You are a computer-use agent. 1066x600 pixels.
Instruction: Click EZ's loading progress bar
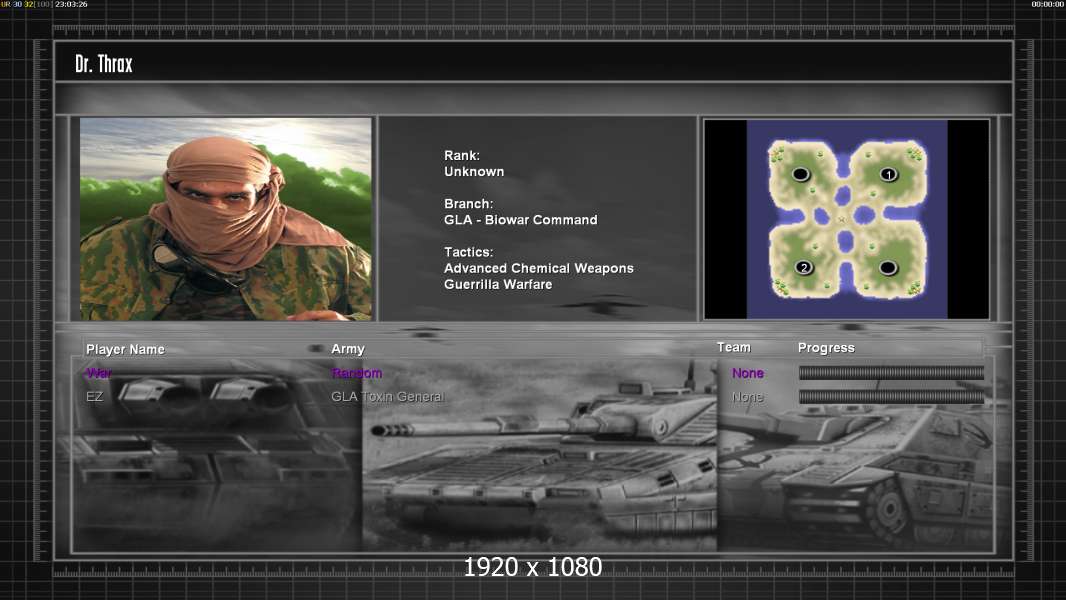891,397
